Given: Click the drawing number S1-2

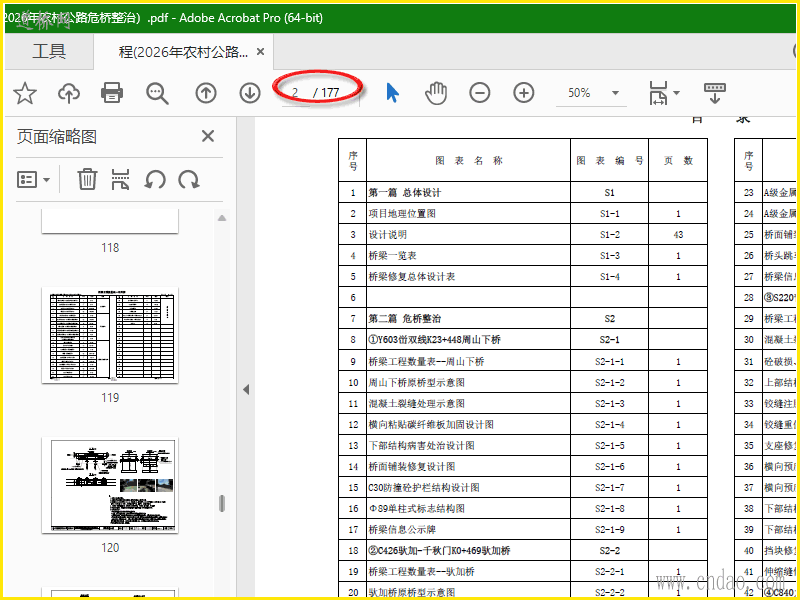Looking at the screenshot, I should (610, 235).
